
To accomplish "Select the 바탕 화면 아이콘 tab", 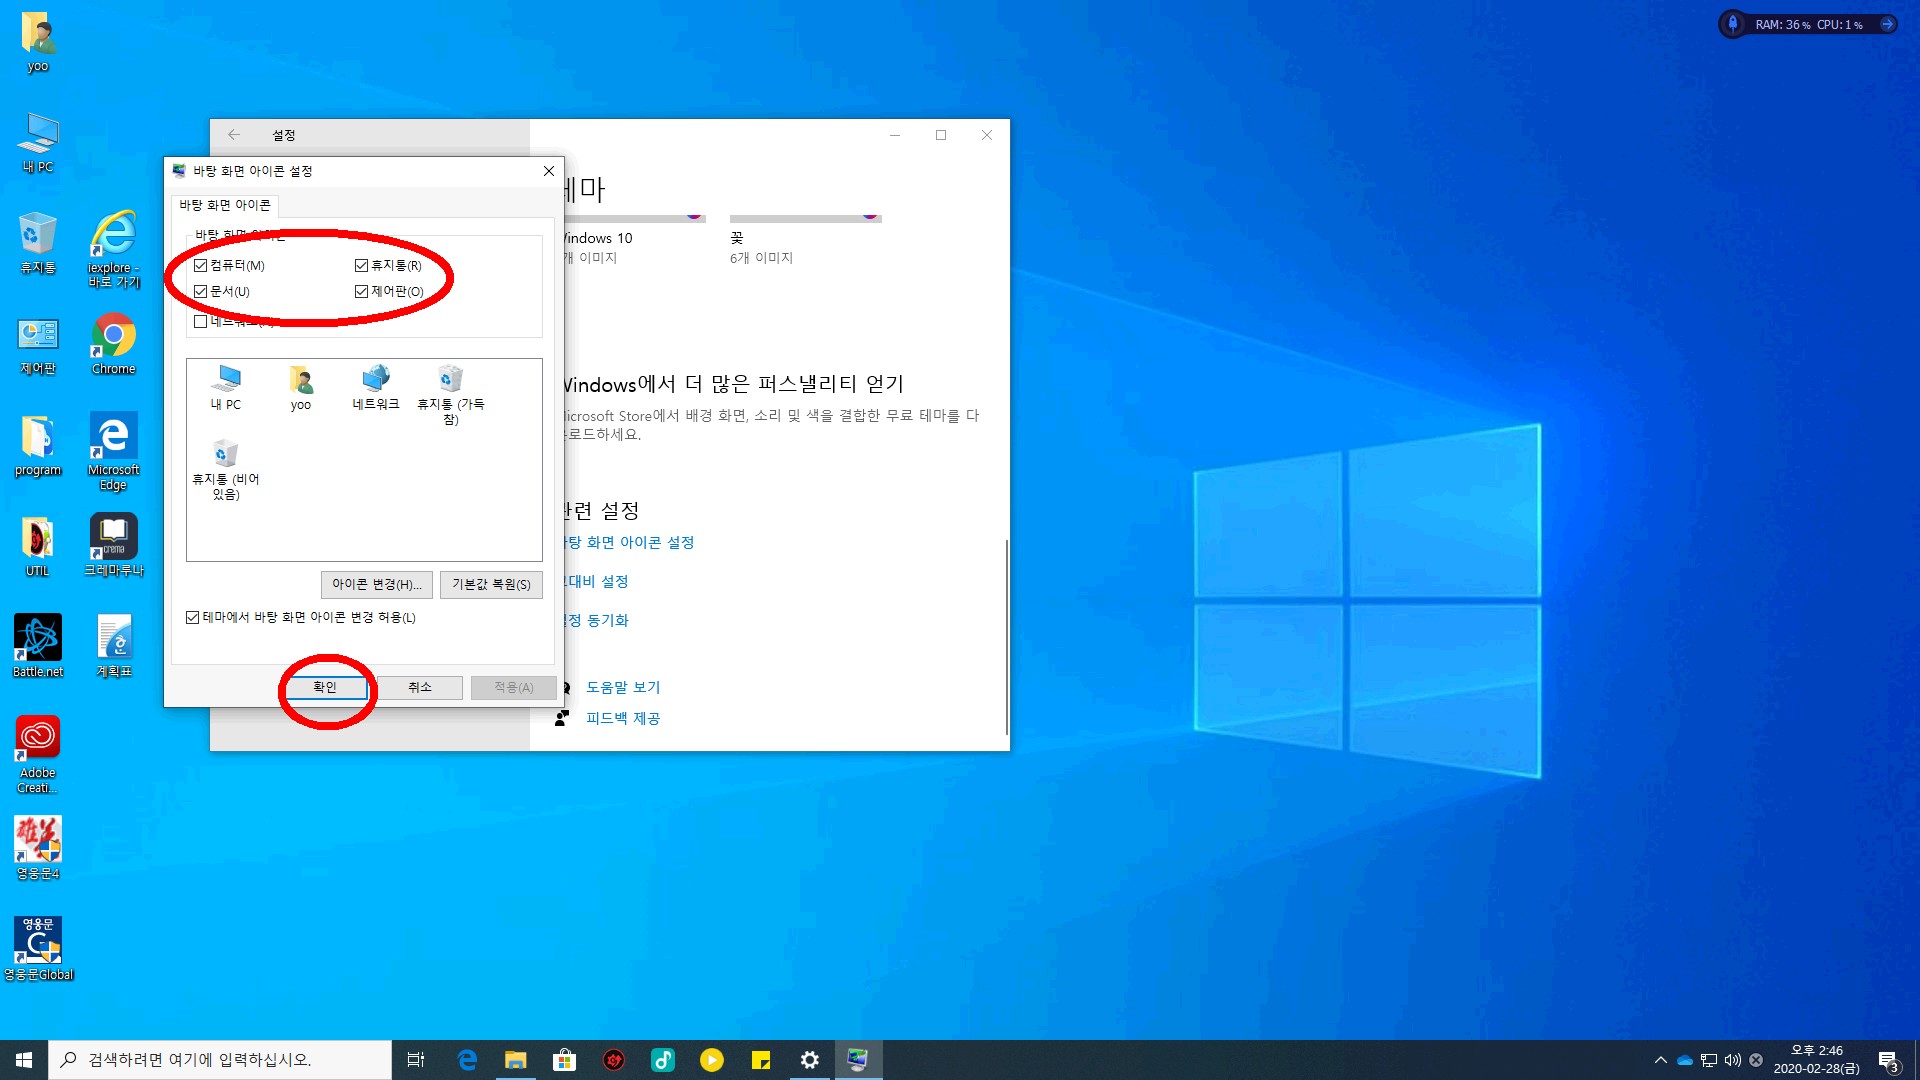I will click(225, 205).
